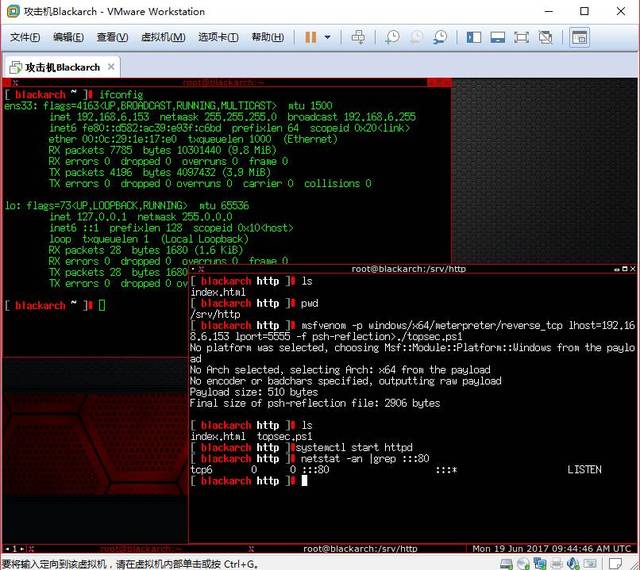This screenshot has height=570, width=640.
Task: Click the sound card status icon
Action: click(573, 564)
